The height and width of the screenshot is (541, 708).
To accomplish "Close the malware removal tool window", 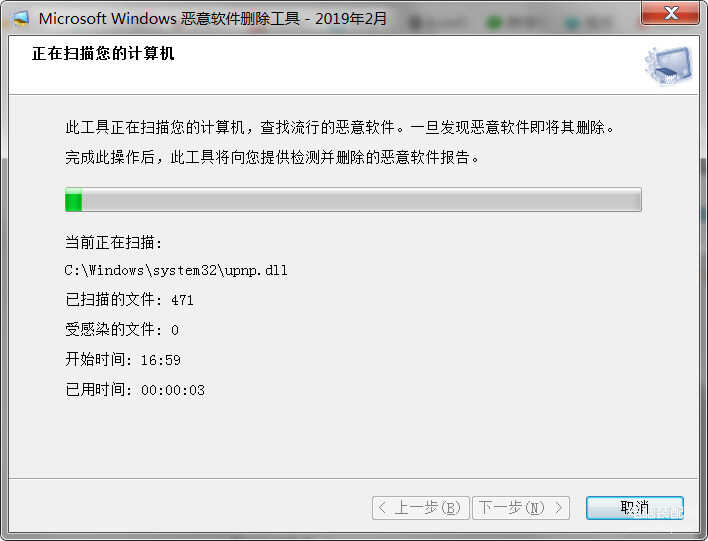I will tap(670, 13).
